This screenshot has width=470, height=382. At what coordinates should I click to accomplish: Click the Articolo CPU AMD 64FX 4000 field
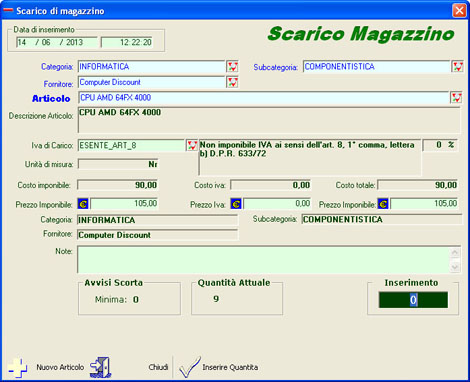[x=264, y=98]
